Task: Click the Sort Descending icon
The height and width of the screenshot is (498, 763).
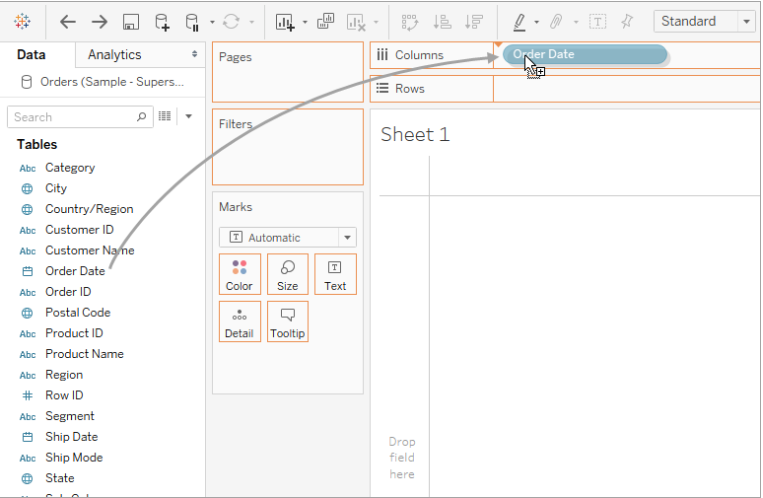Action: pyautogui.click(x=473, y=22)
